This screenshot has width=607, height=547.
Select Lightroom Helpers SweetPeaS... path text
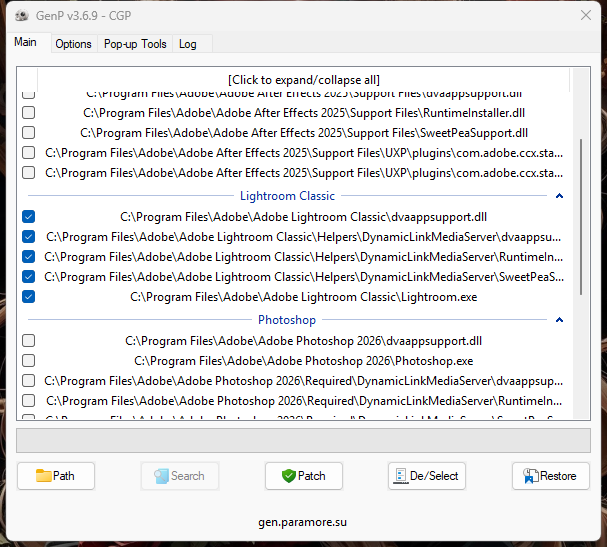pos(304,277)
